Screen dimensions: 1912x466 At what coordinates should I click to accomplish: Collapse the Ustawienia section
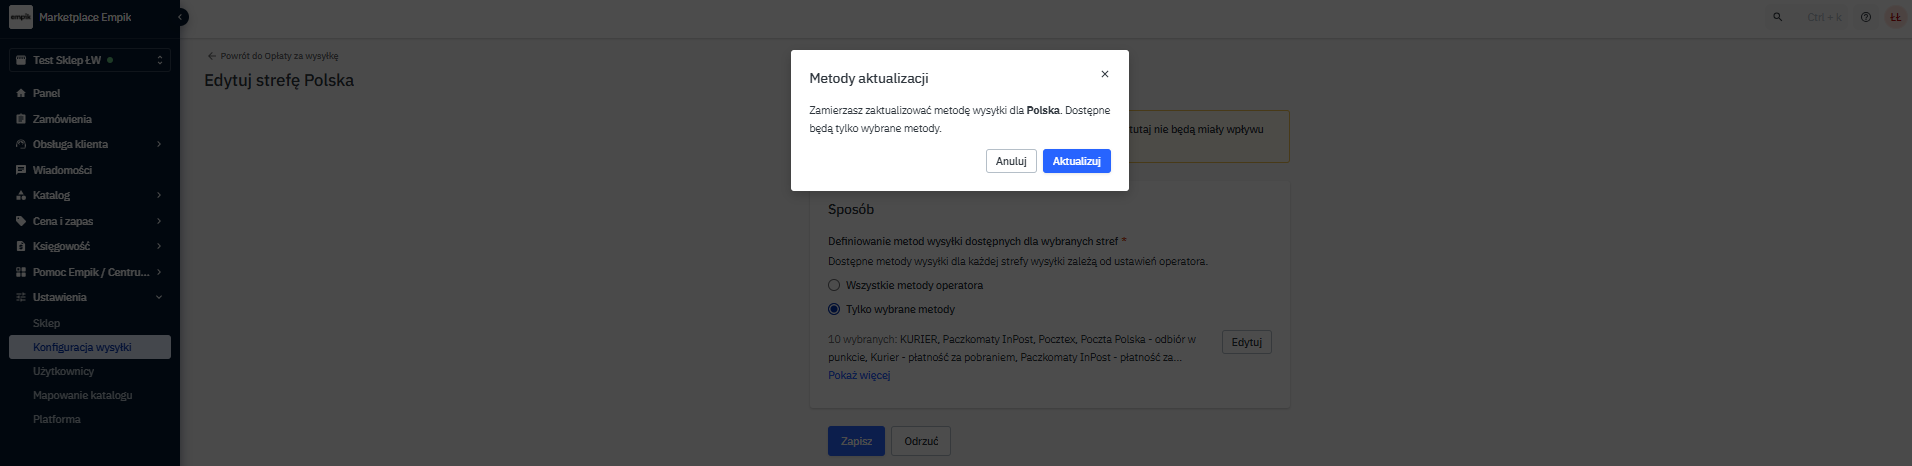[159, 297]
